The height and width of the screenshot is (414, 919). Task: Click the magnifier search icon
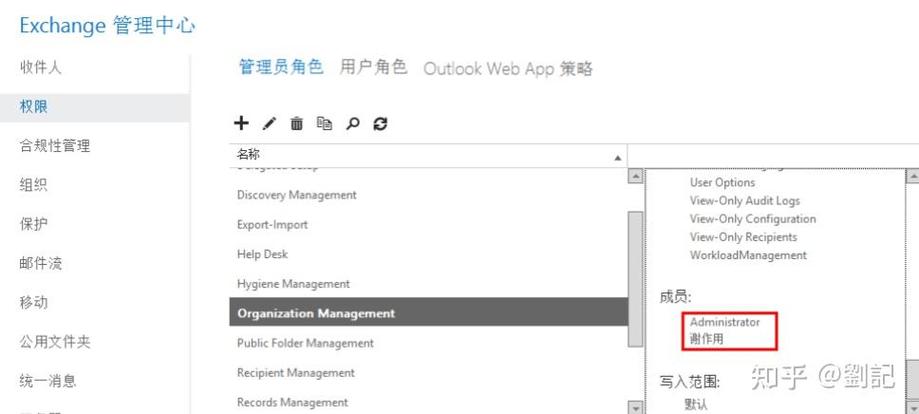pyautogui.click(x=352, y=124)
